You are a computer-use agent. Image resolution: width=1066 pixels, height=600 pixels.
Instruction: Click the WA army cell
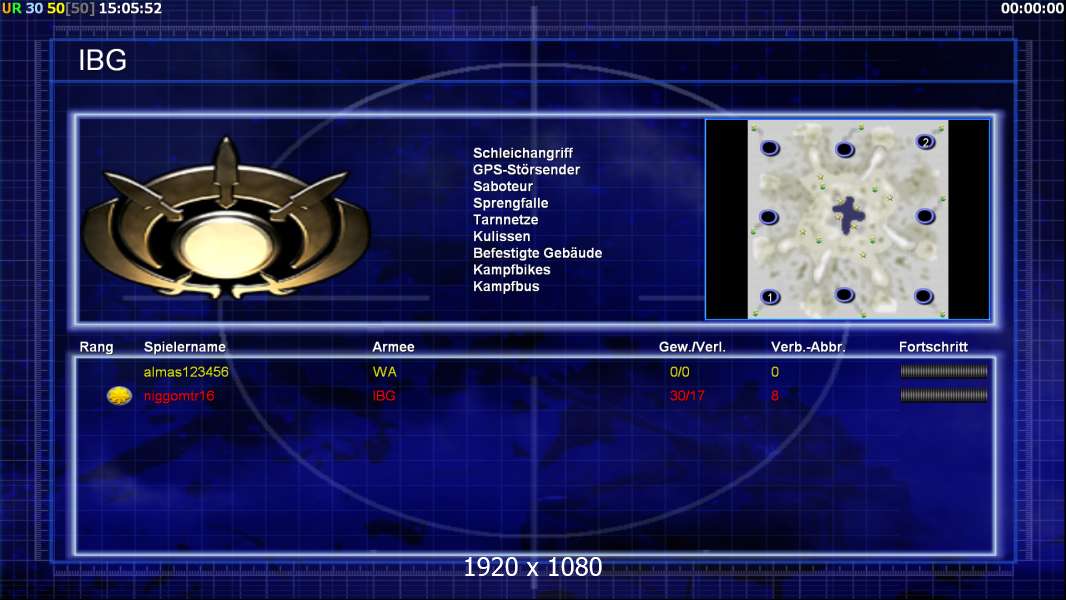pos(385,372)
